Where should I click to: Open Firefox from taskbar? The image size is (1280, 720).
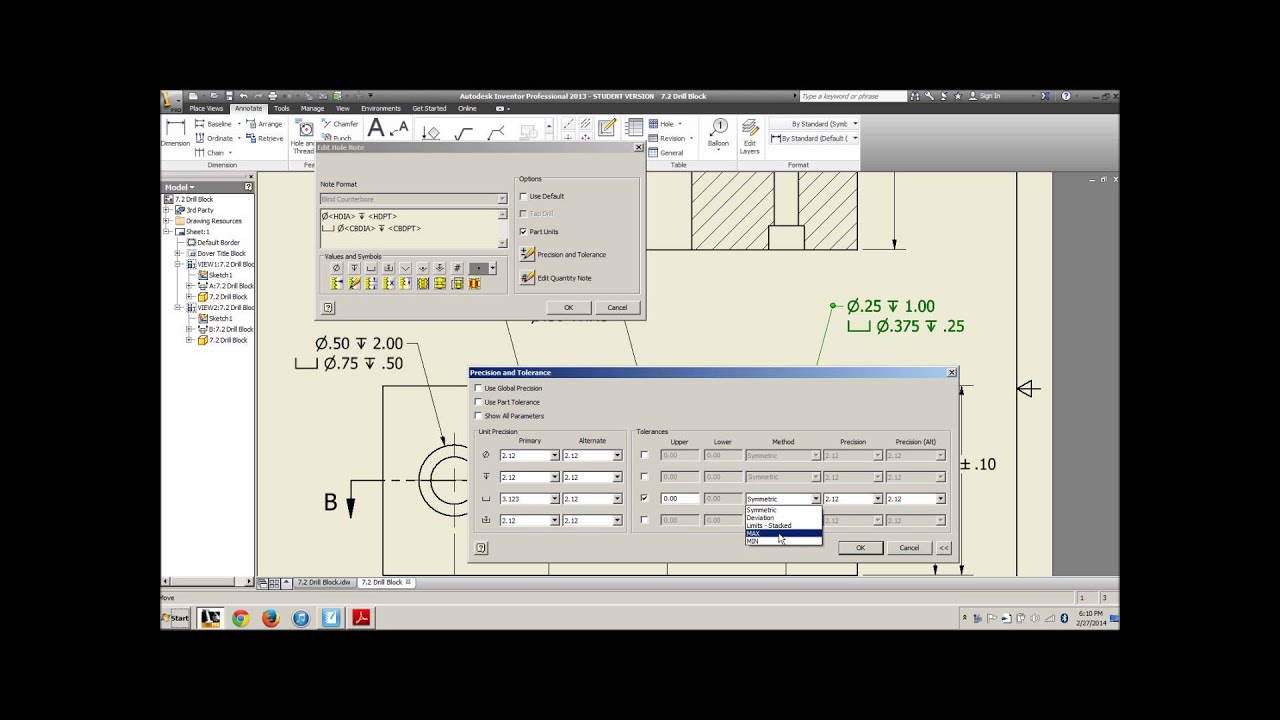[x=270, y=618]
